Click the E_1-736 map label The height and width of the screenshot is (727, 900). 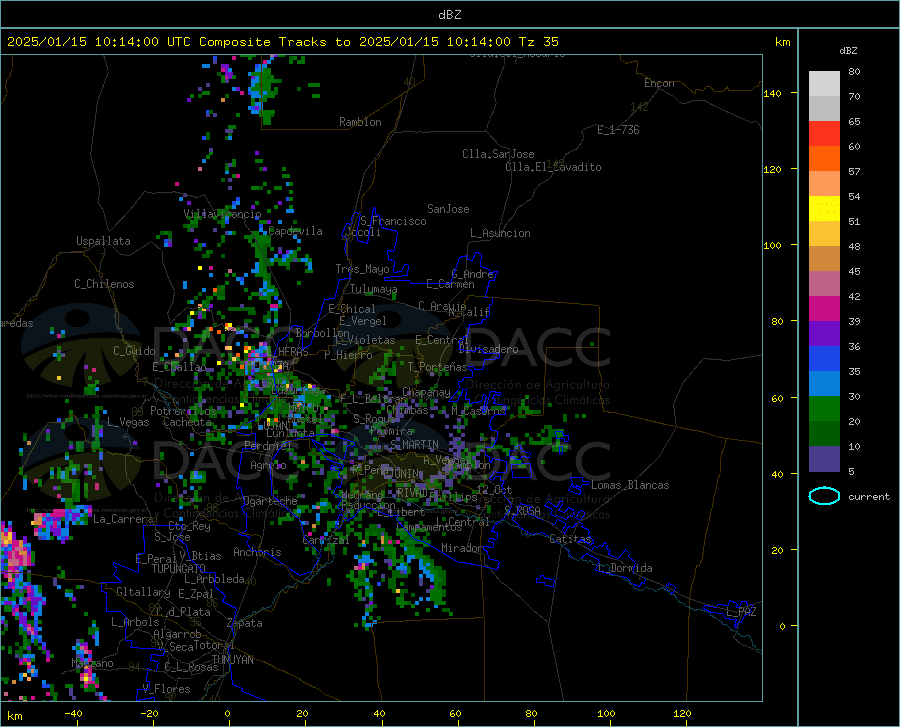click(618, 130)
